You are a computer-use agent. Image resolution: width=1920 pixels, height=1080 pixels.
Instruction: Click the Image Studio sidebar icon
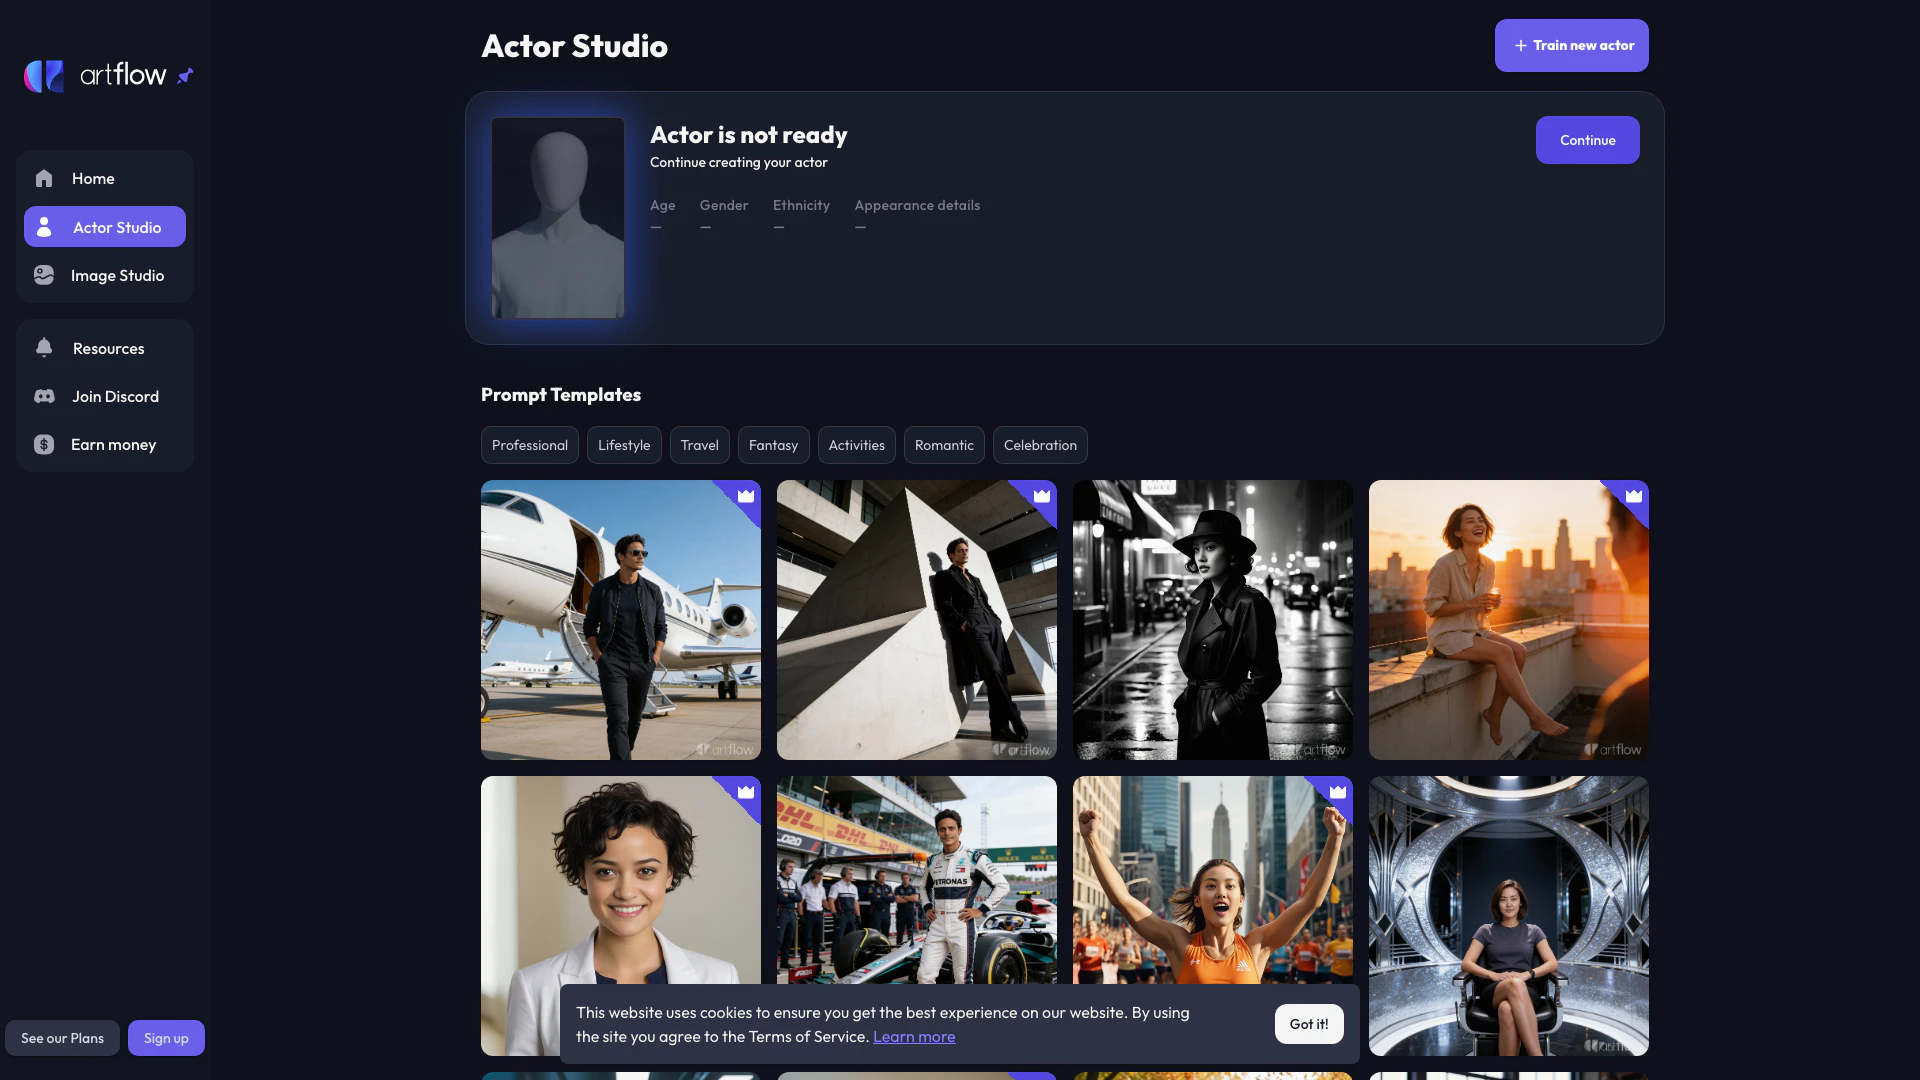pos(44,275)
